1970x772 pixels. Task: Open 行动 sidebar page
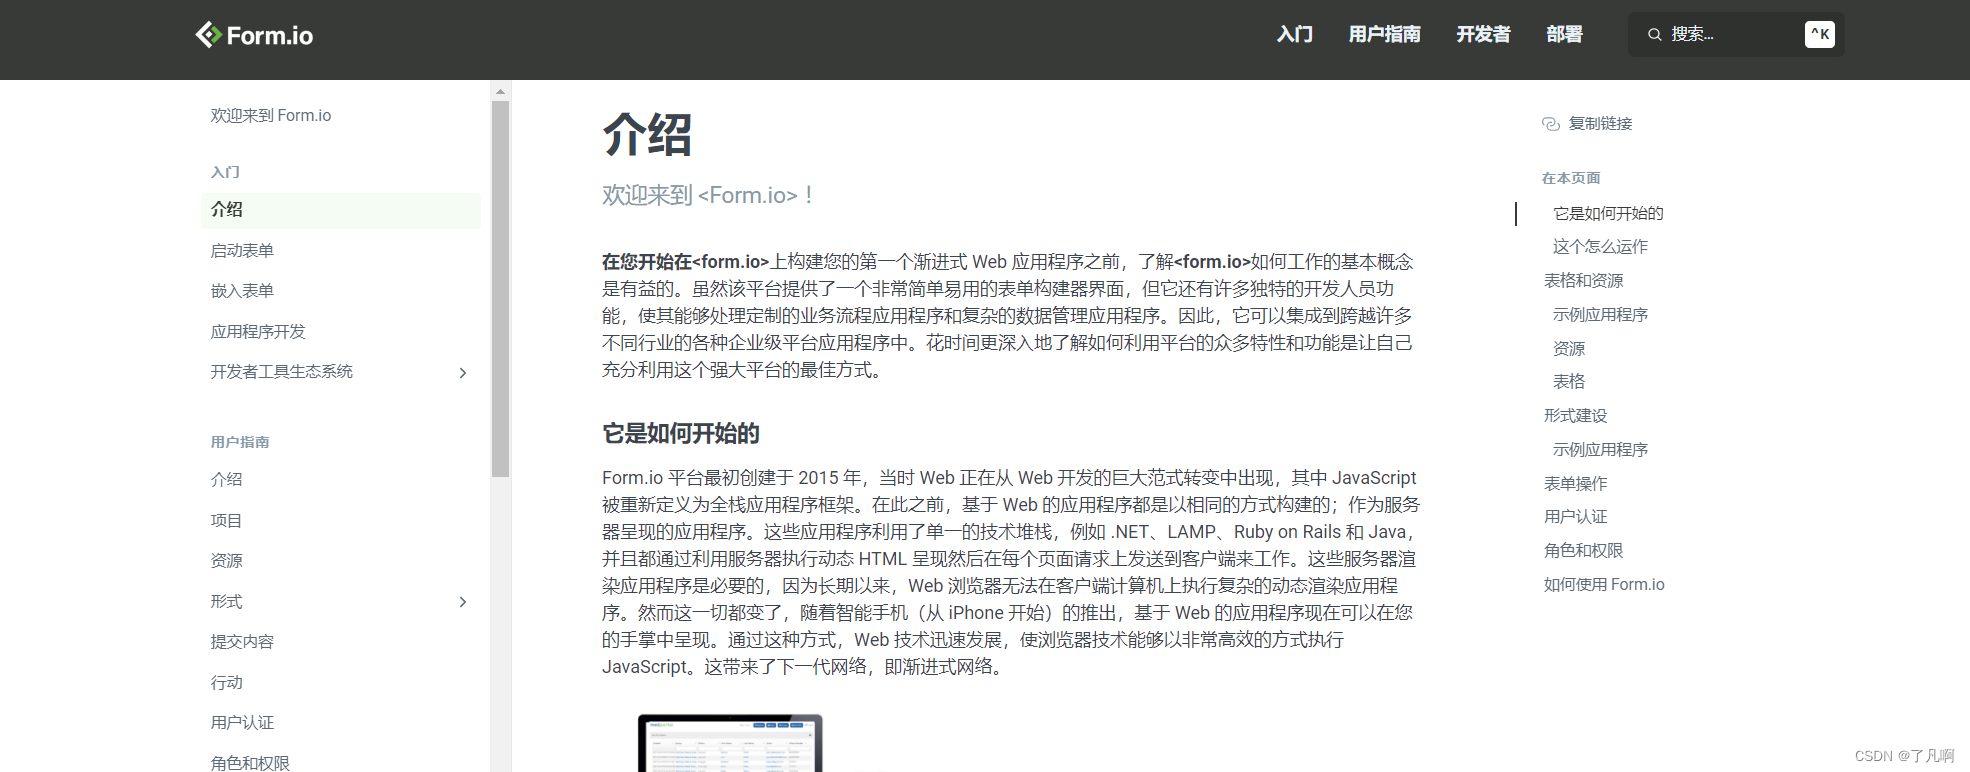(227, 683)
